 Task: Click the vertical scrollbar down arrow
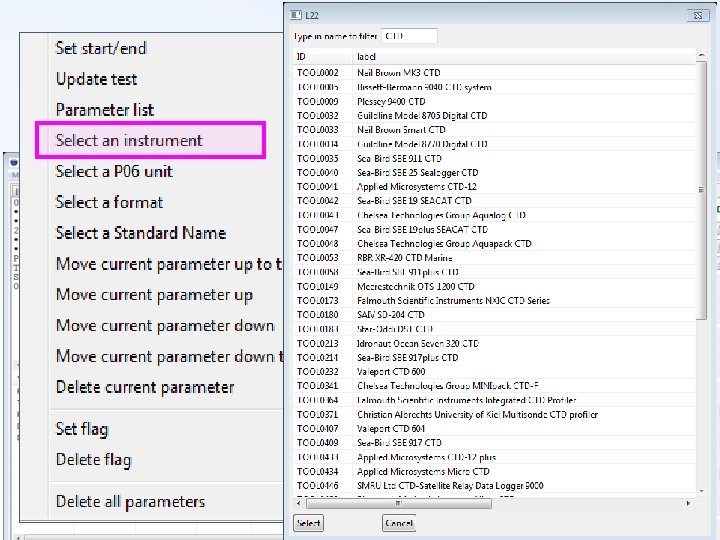701,491
